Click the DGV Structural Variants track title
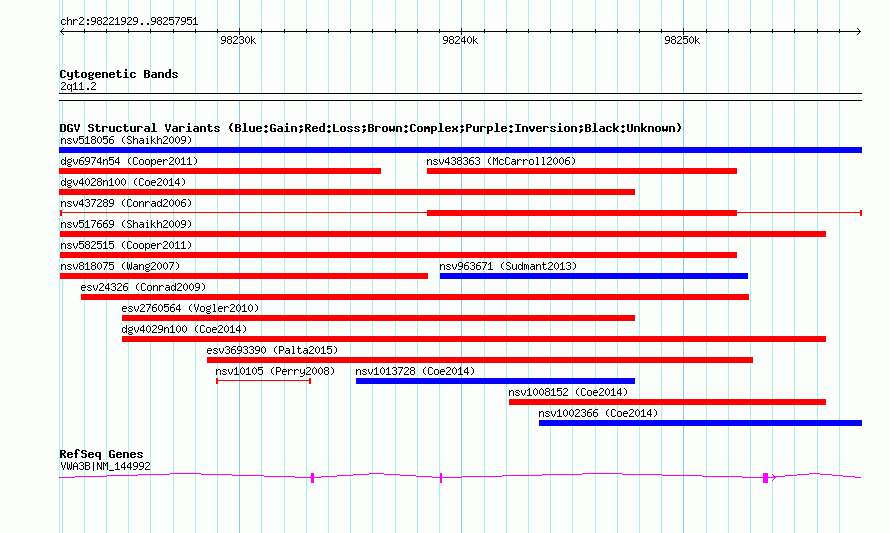 [x=371, y=128]
